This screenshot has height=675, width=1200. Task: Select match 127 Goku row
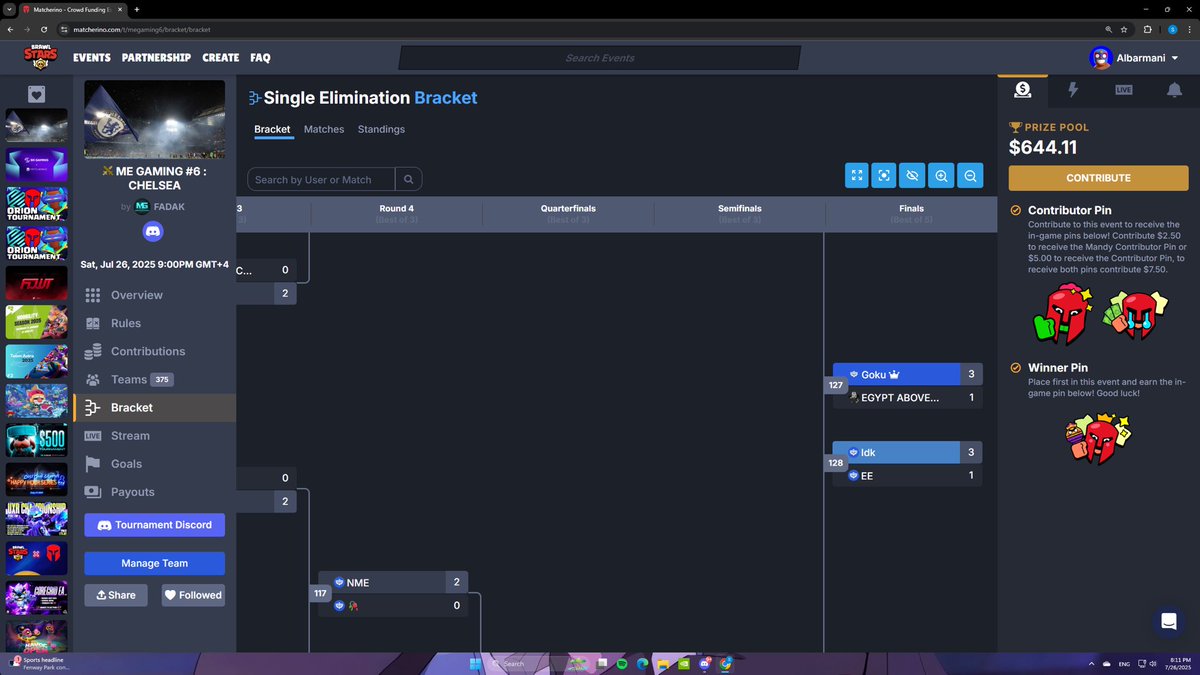[908, 374]
